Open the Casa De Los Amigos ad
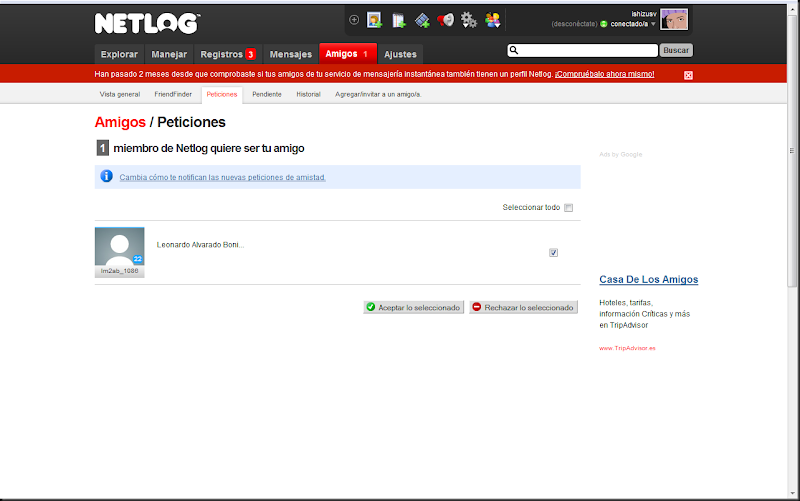Viewport: 800px width, 501px height. 648,280
